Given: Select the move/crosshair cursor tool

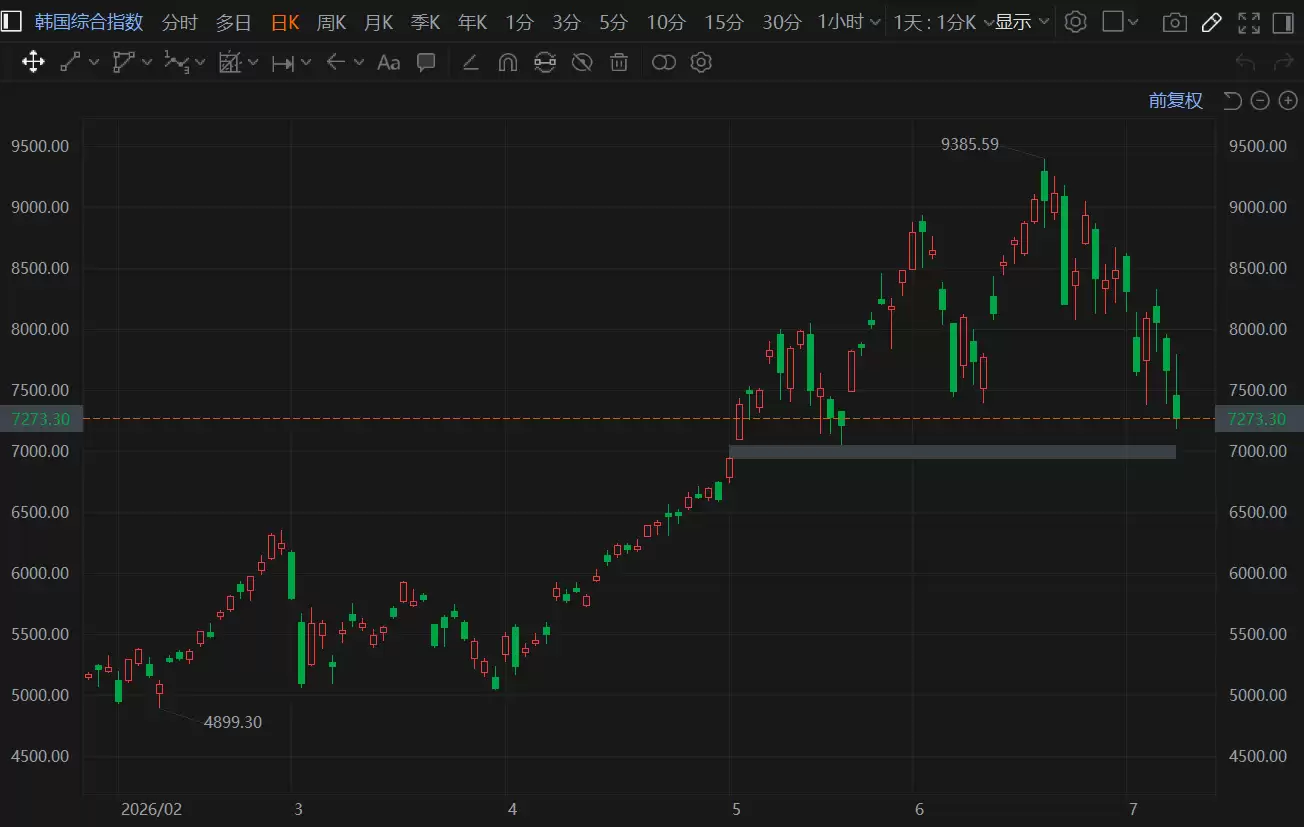Looking at the screenshot, I should (x=33, y=63).
